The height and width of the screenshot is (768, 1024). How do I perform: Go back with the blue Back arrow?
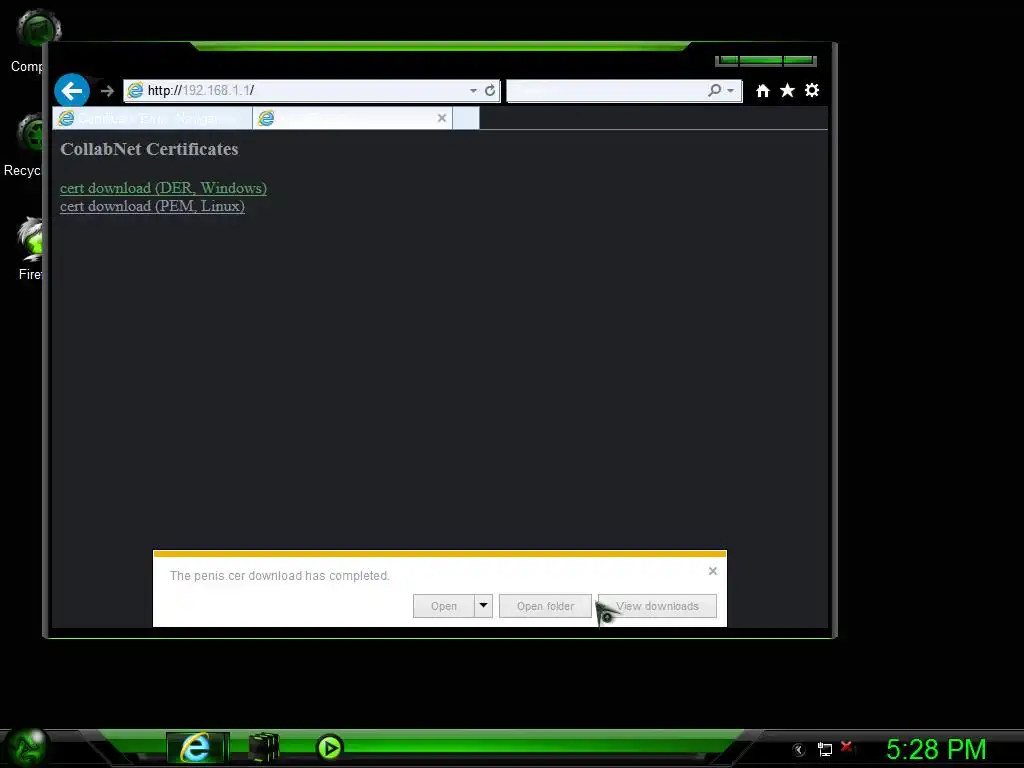tap(72, 90)
